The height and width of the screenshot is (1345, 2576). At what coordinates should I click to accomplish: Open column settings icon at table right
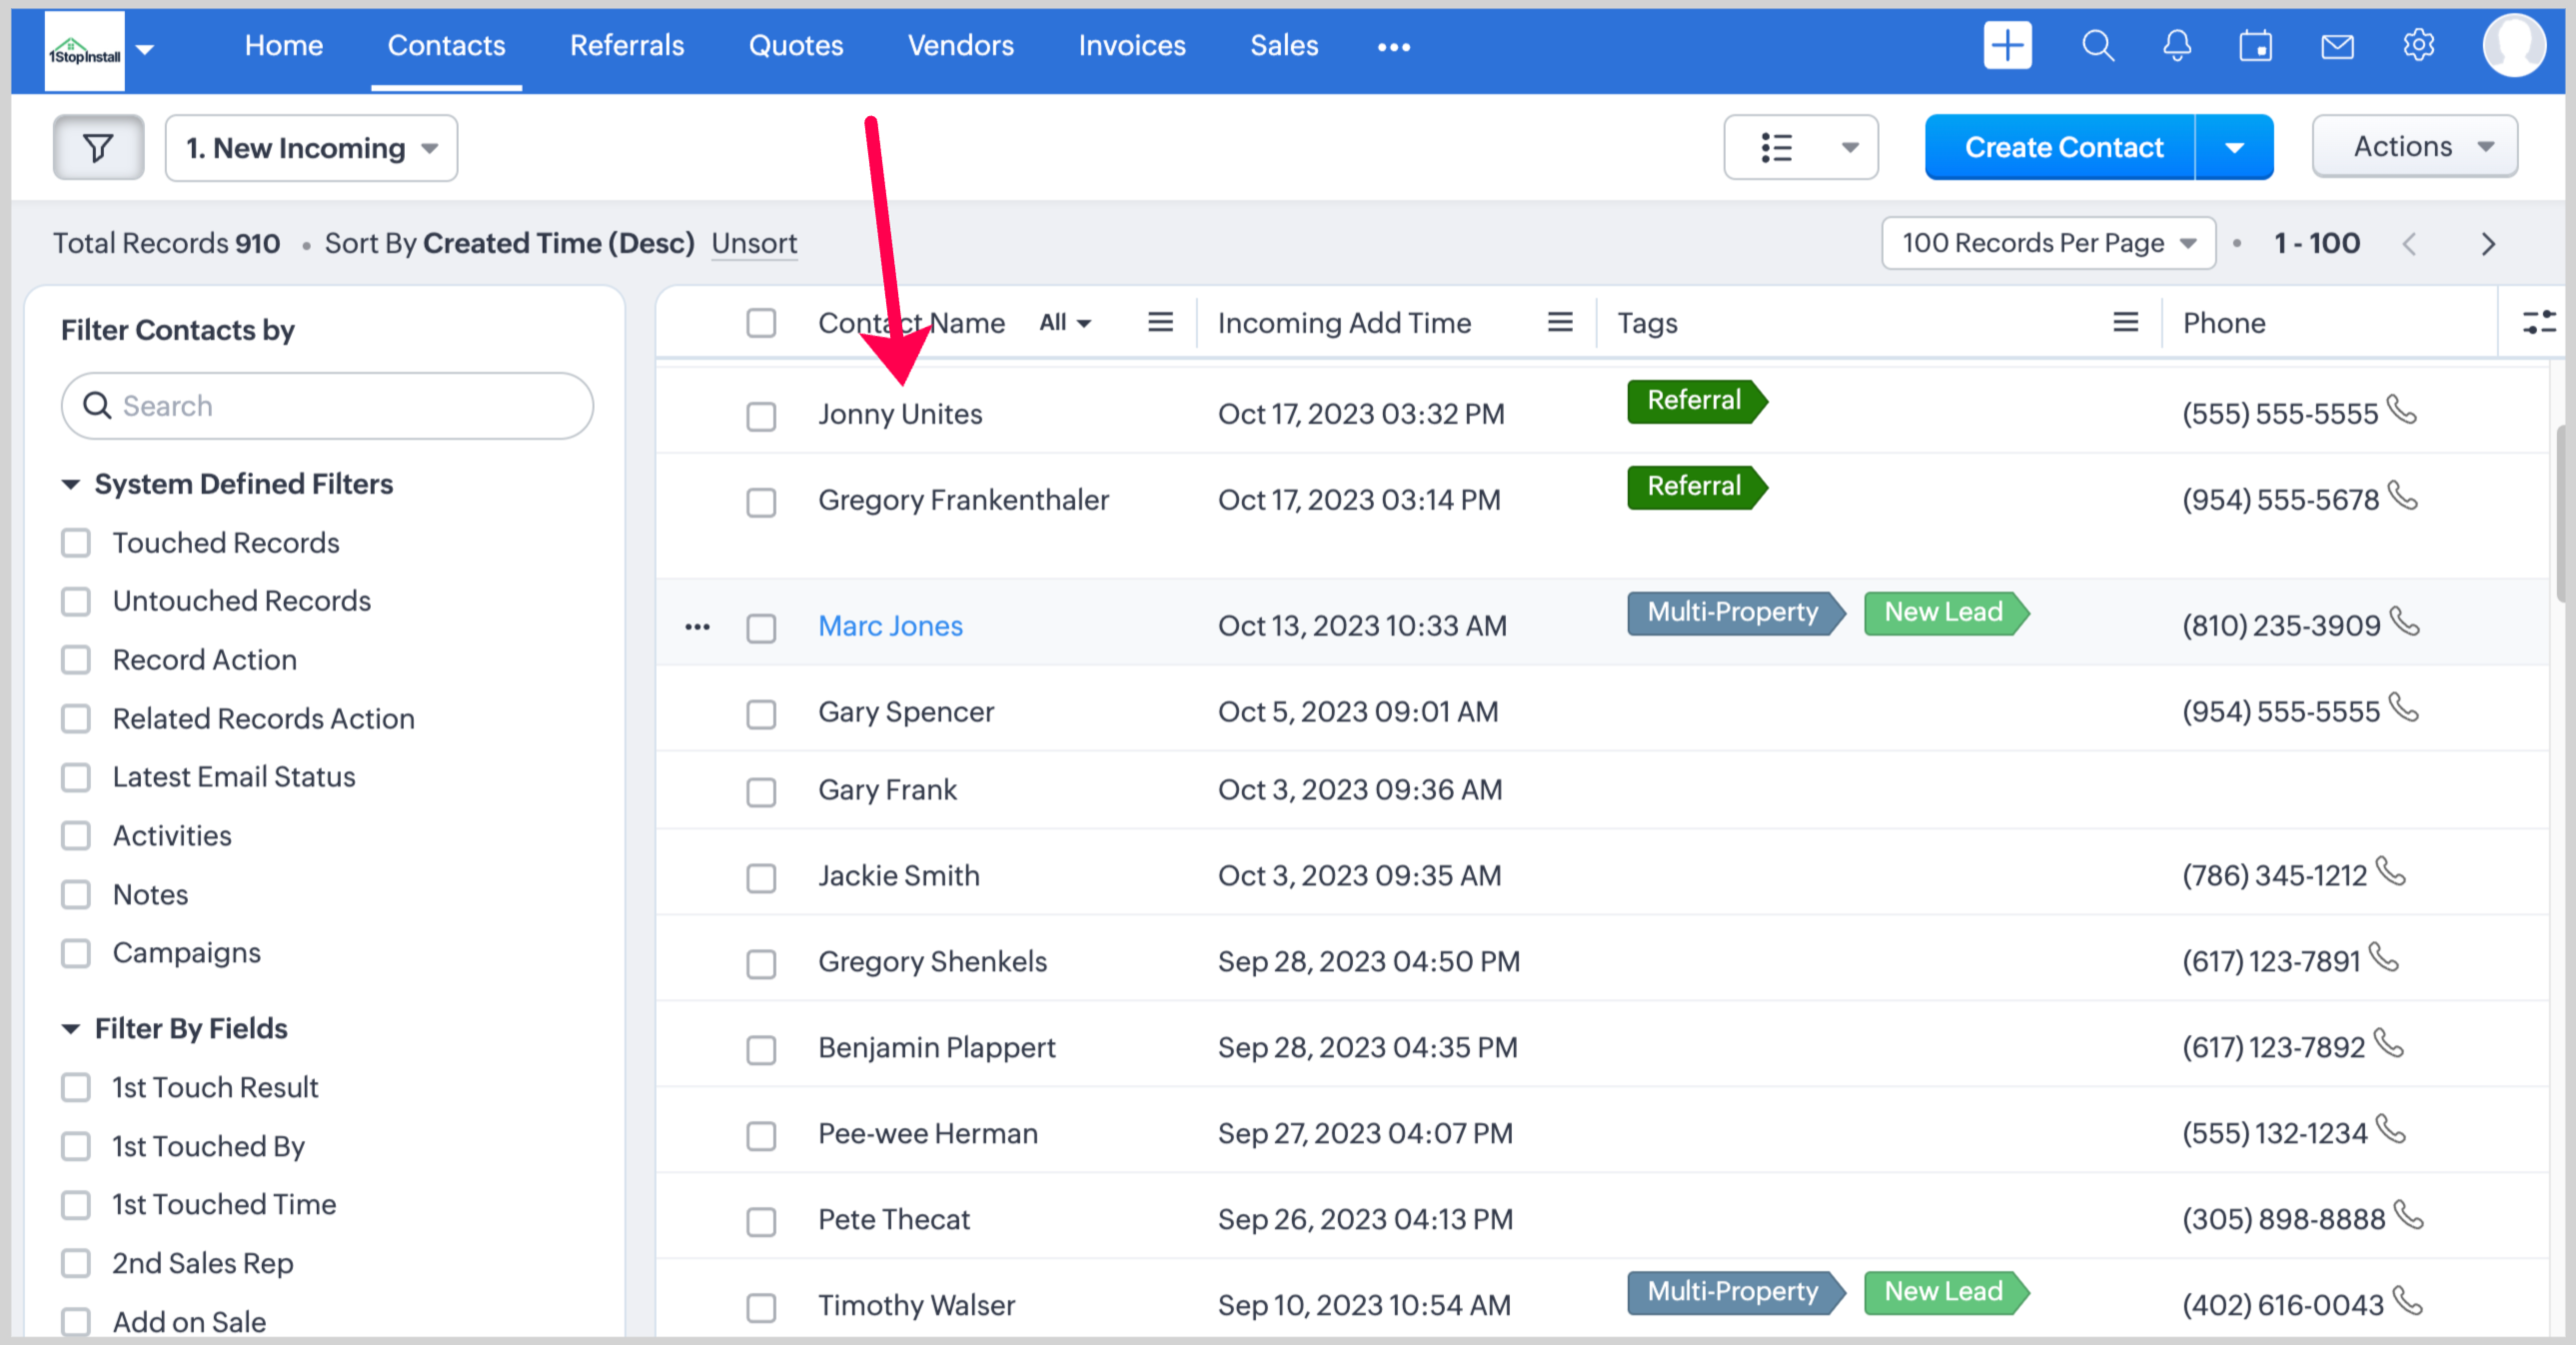click(2538, 322)
